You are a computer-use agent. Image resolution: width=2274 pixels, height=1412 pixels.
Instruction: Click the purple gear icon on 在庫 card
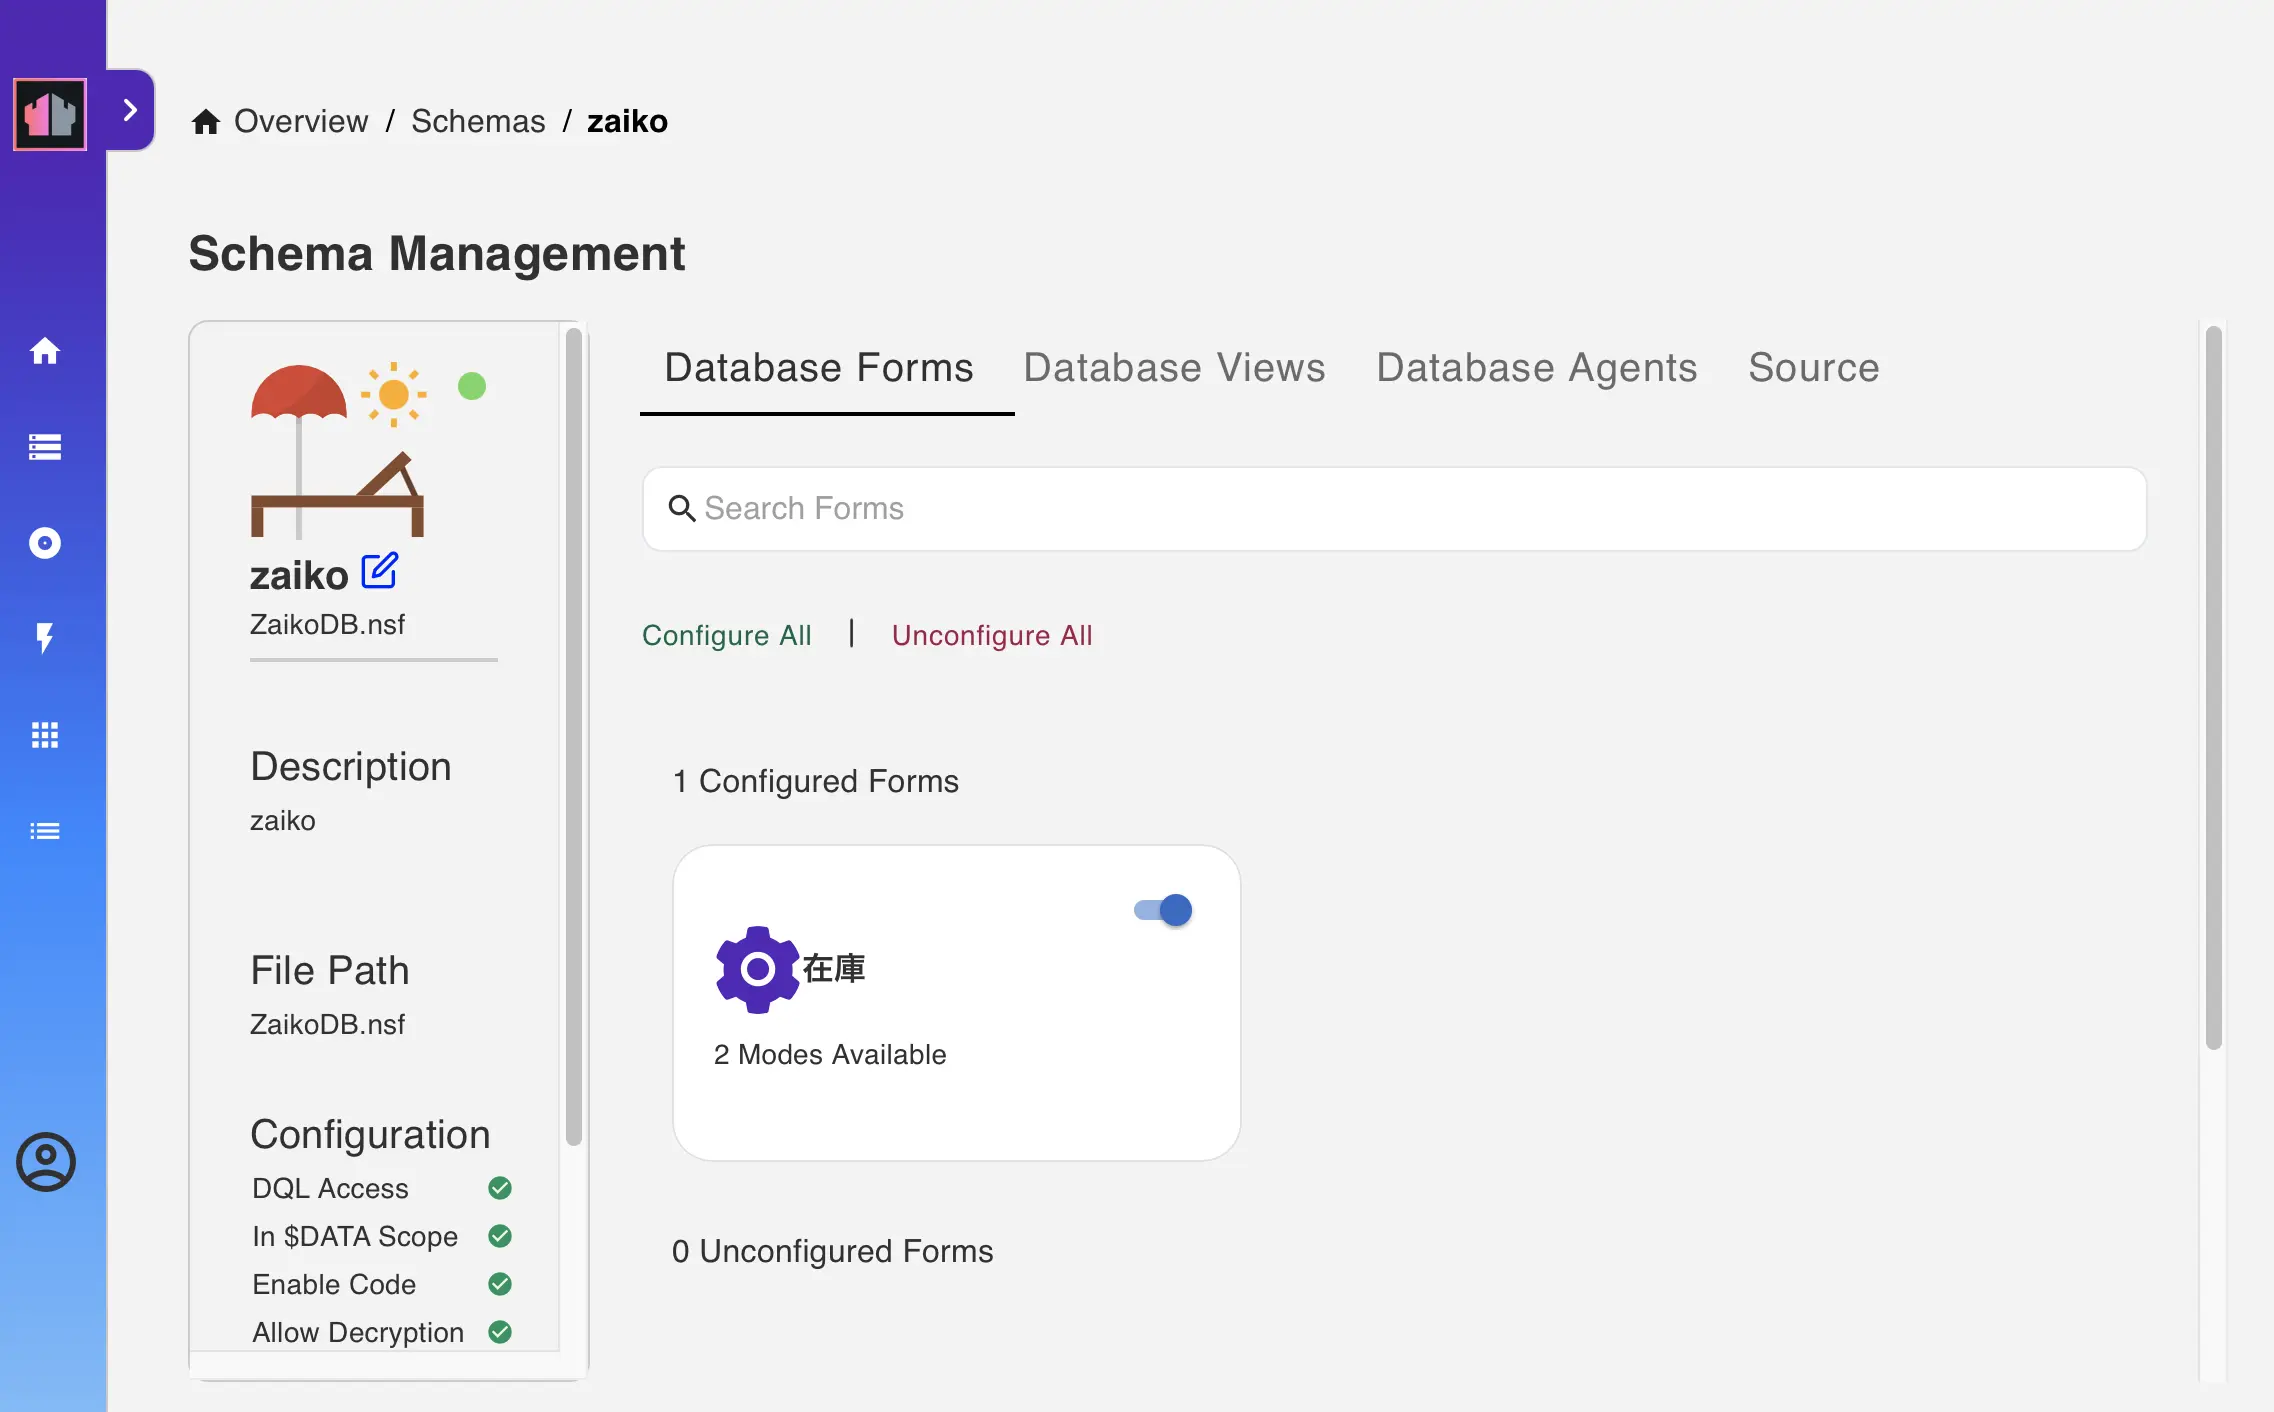pyautogui.click(x=758, y=969)
